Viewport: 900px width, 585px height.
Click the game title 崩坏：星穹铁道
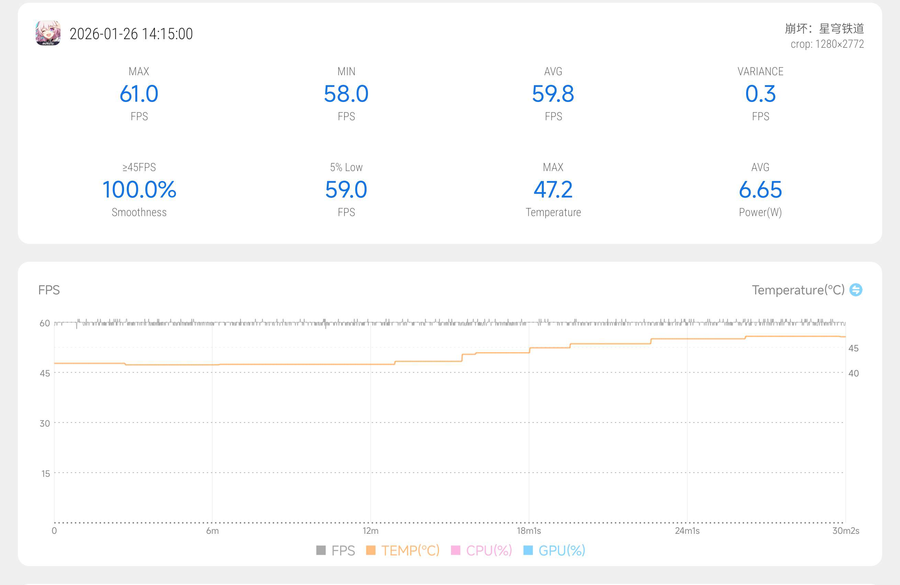(x=824, y=28)
